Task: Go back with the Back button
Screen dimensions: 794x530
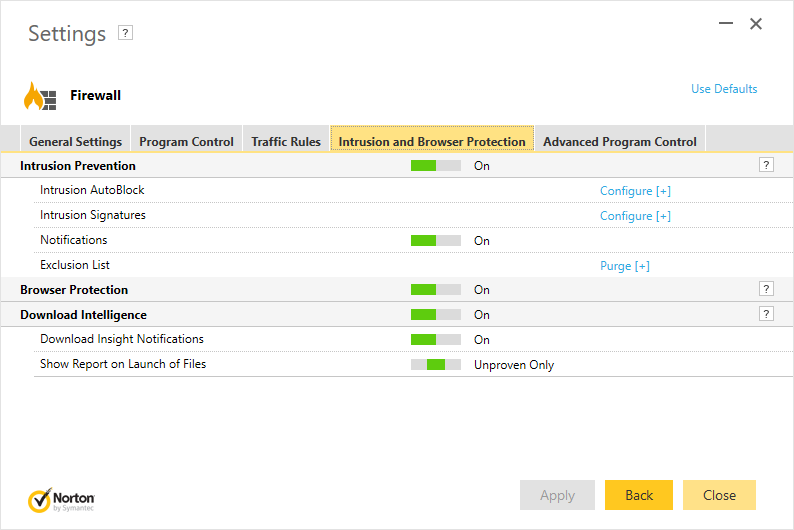Action: pos(639,495)
